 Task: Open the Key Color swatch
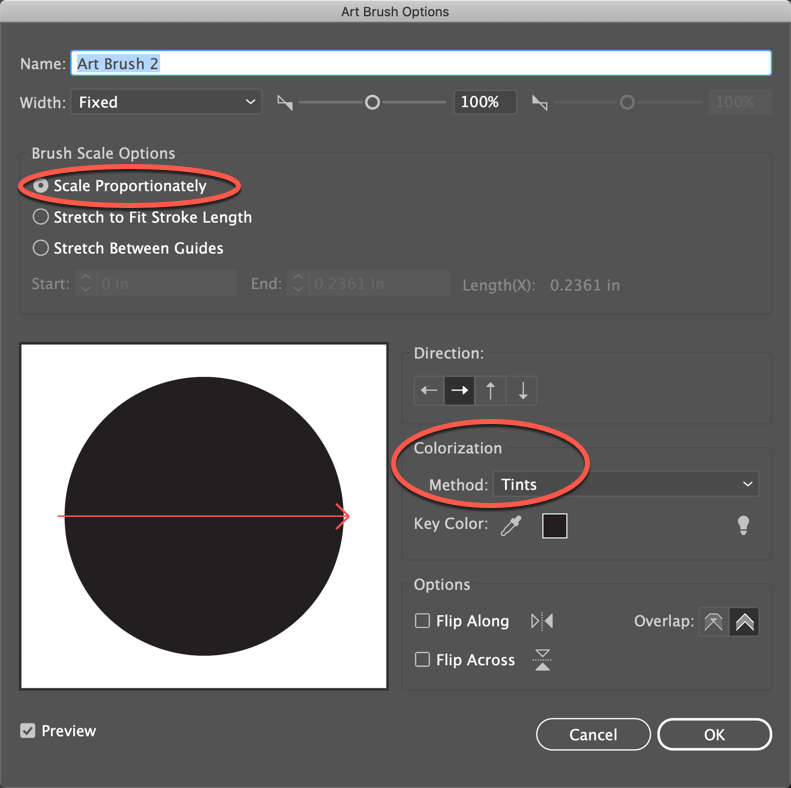[554, 526]
